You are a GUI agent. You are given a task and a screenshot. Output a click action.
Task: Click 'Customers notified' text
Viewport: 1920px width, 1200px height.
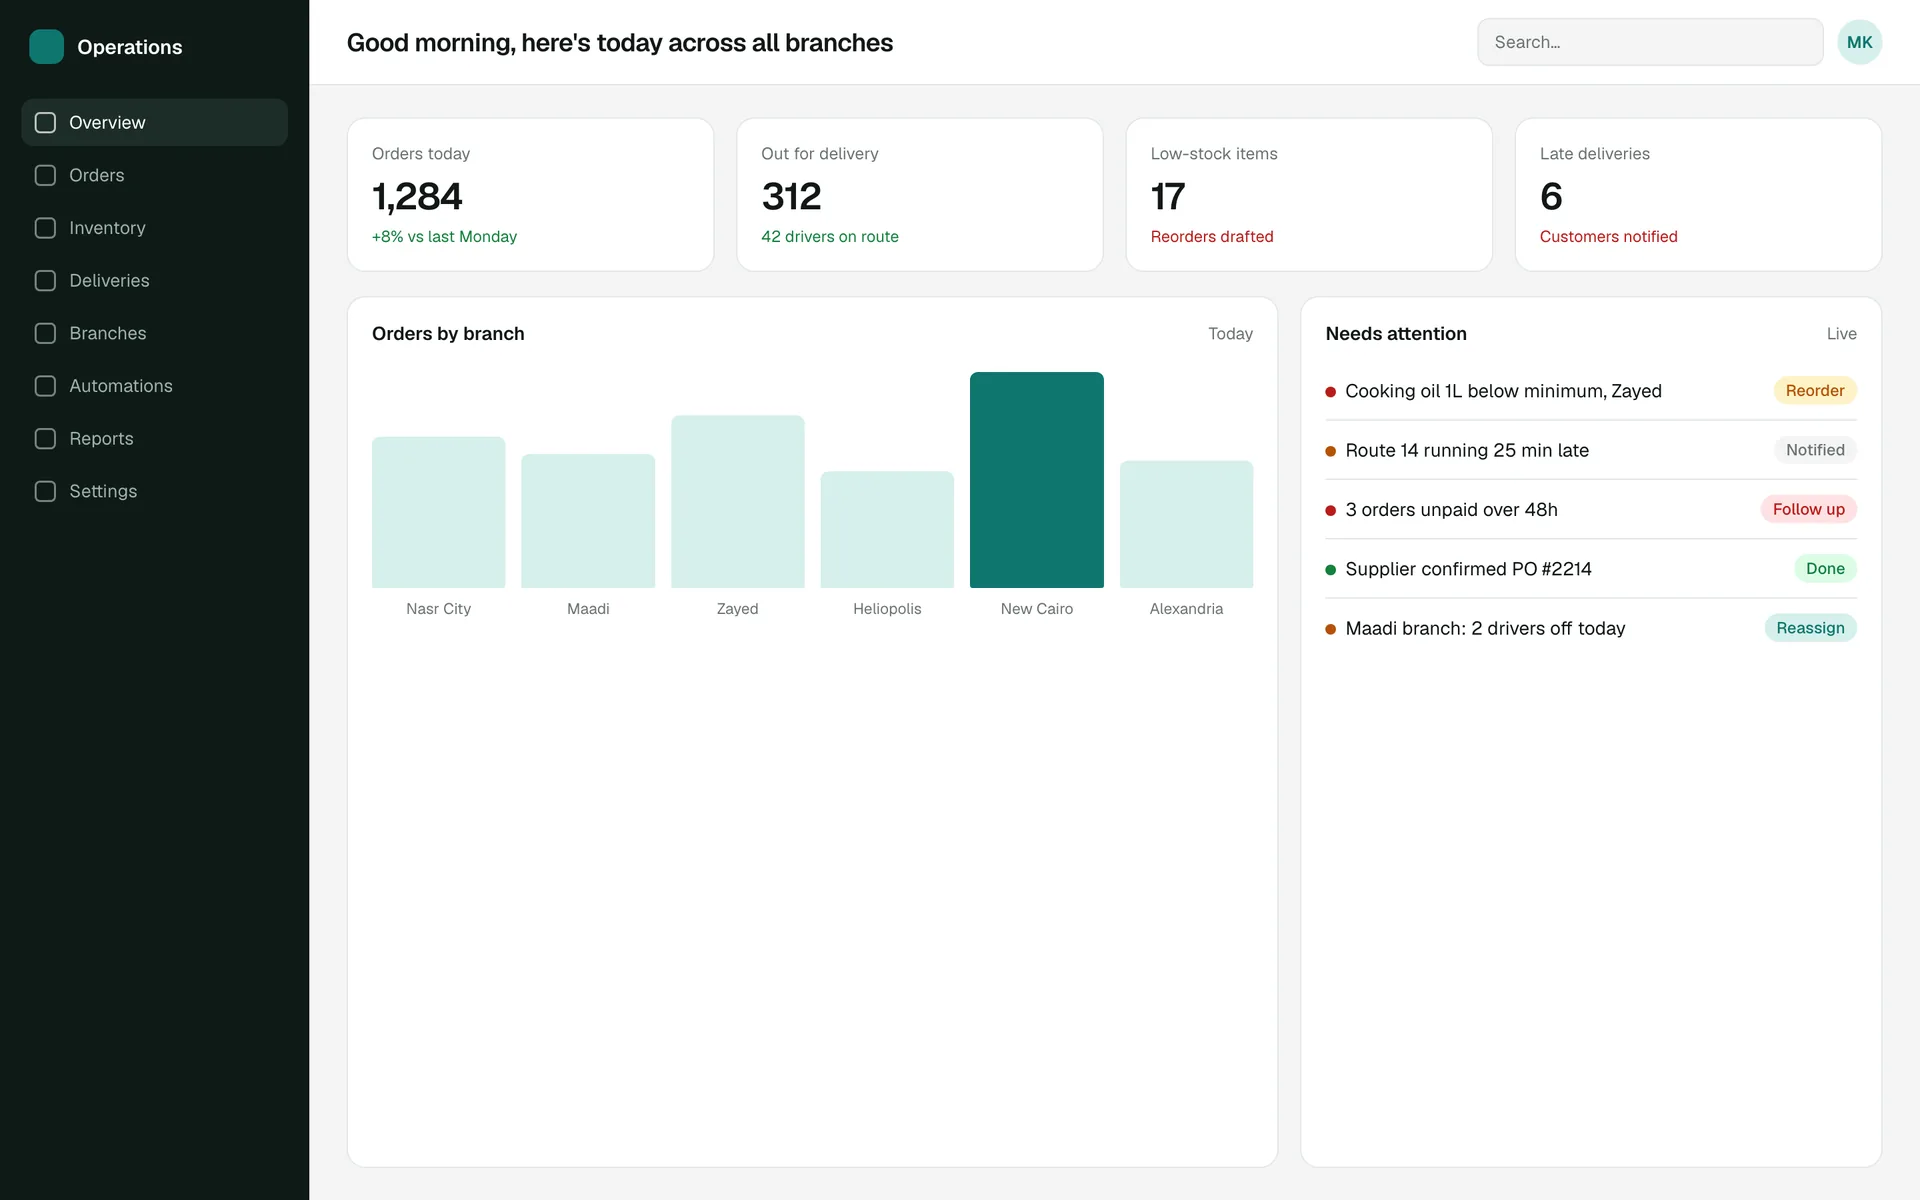coord(1608,237)
